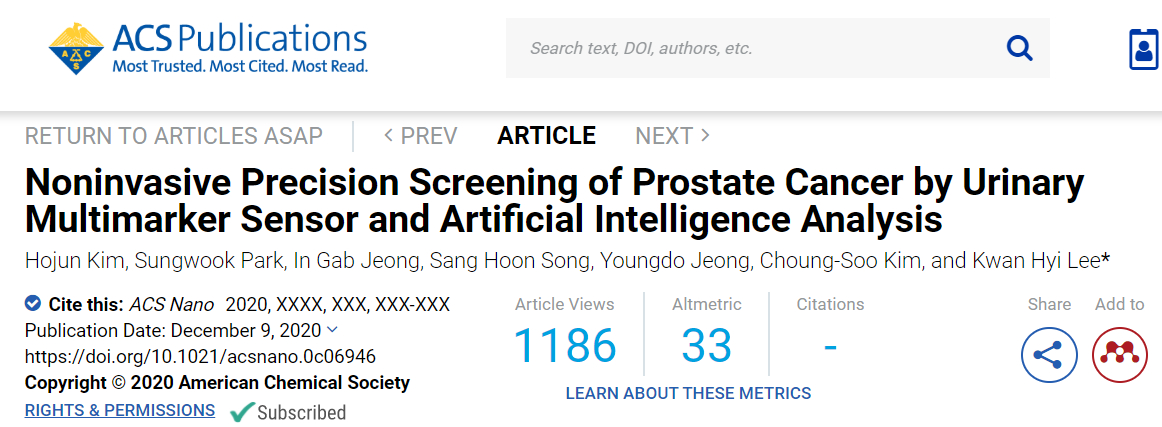Click the blue check mark beside Cite this
The image size is (1162, 427).
click(33, 303)
